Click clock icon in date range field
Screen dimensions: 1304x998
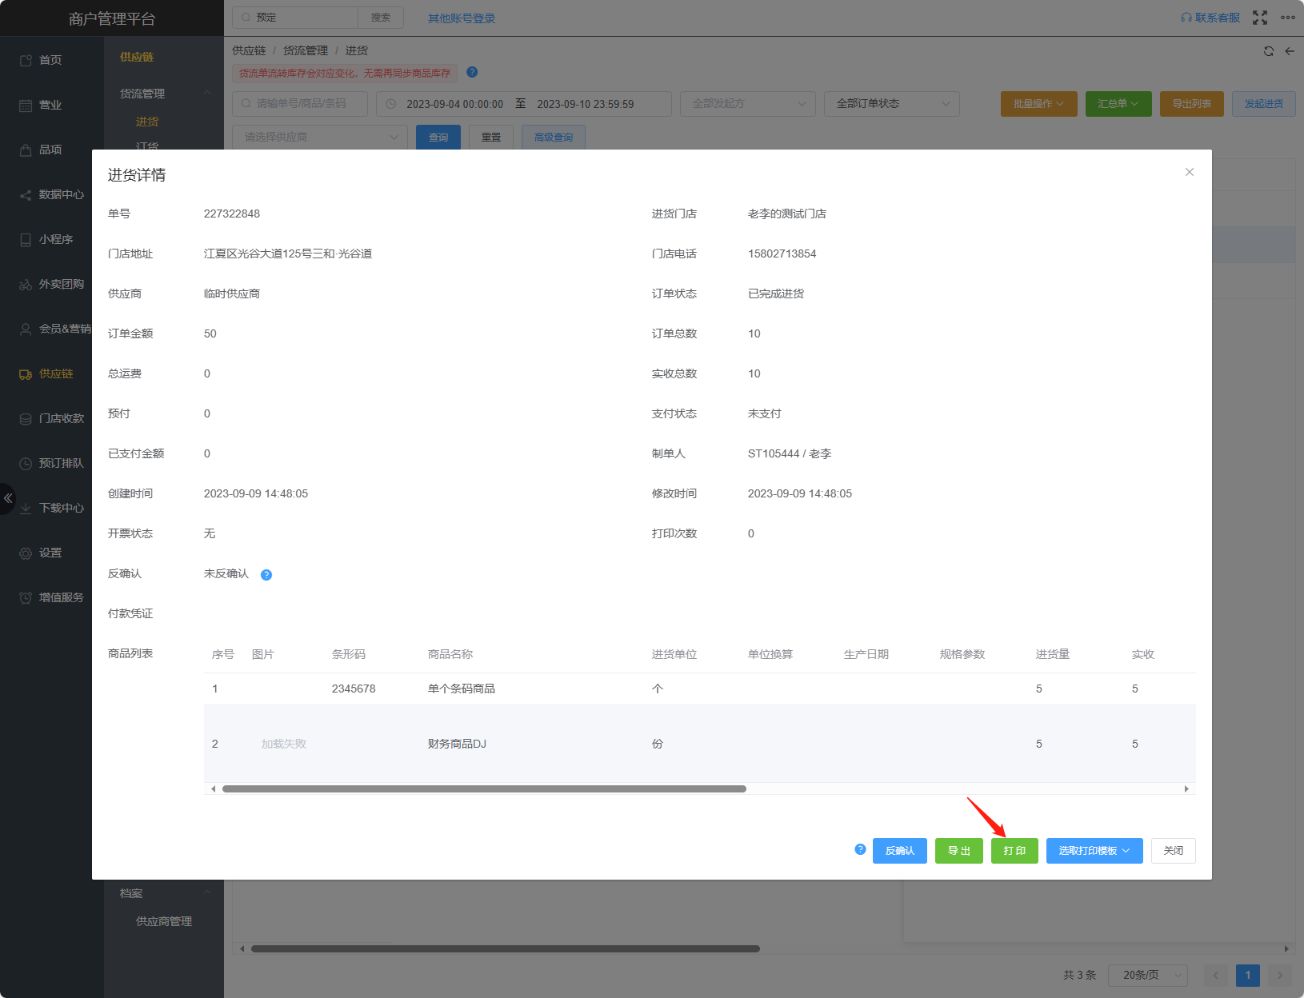tap(391, 104)
